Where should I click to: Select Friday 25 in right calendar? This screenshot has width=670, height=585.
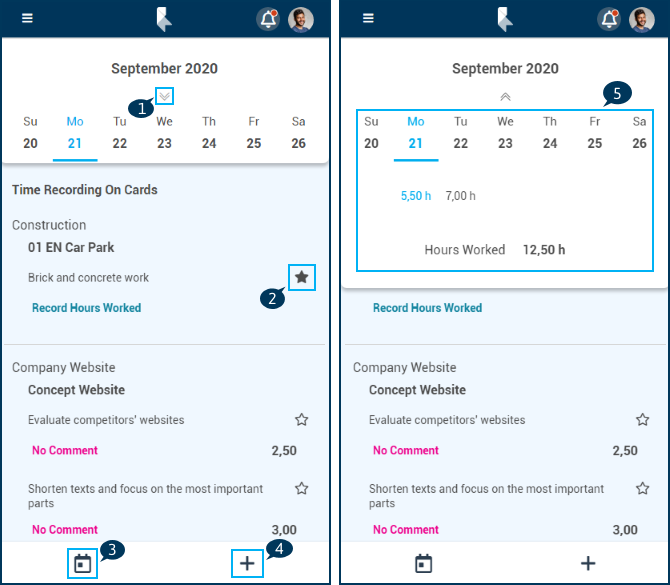click(595, 143)
